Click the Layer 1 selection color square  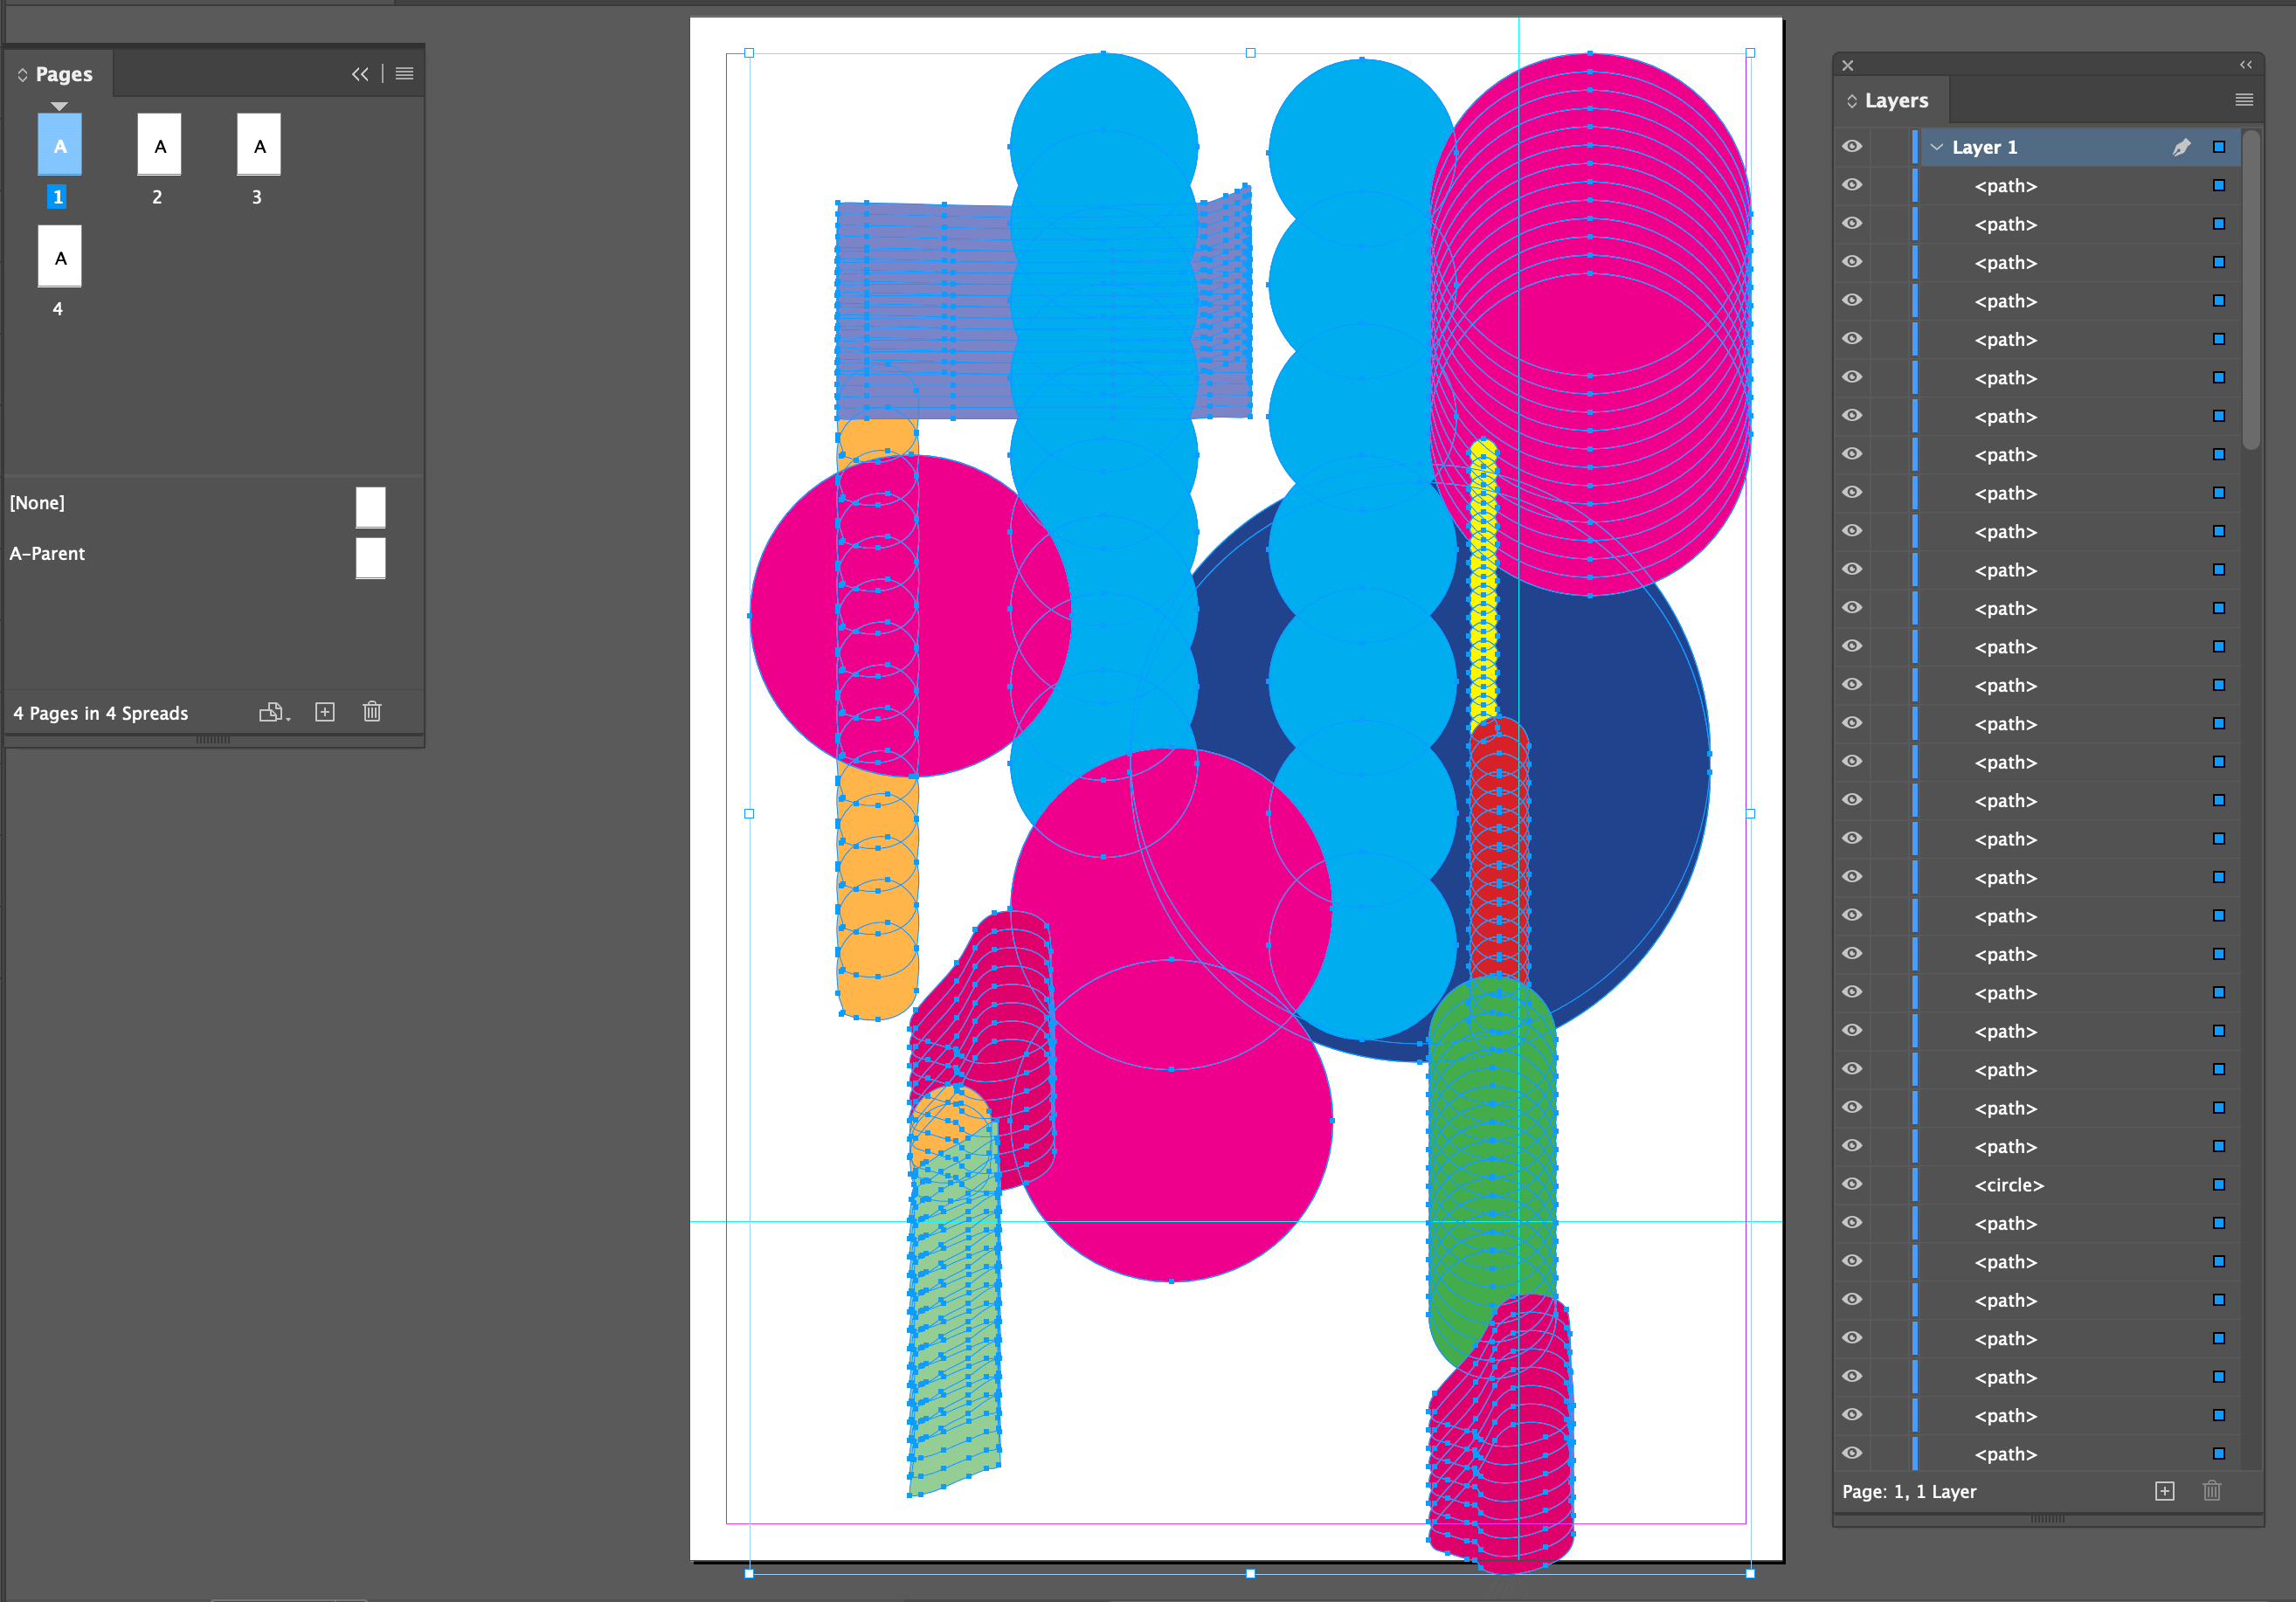pos(2219,147)
